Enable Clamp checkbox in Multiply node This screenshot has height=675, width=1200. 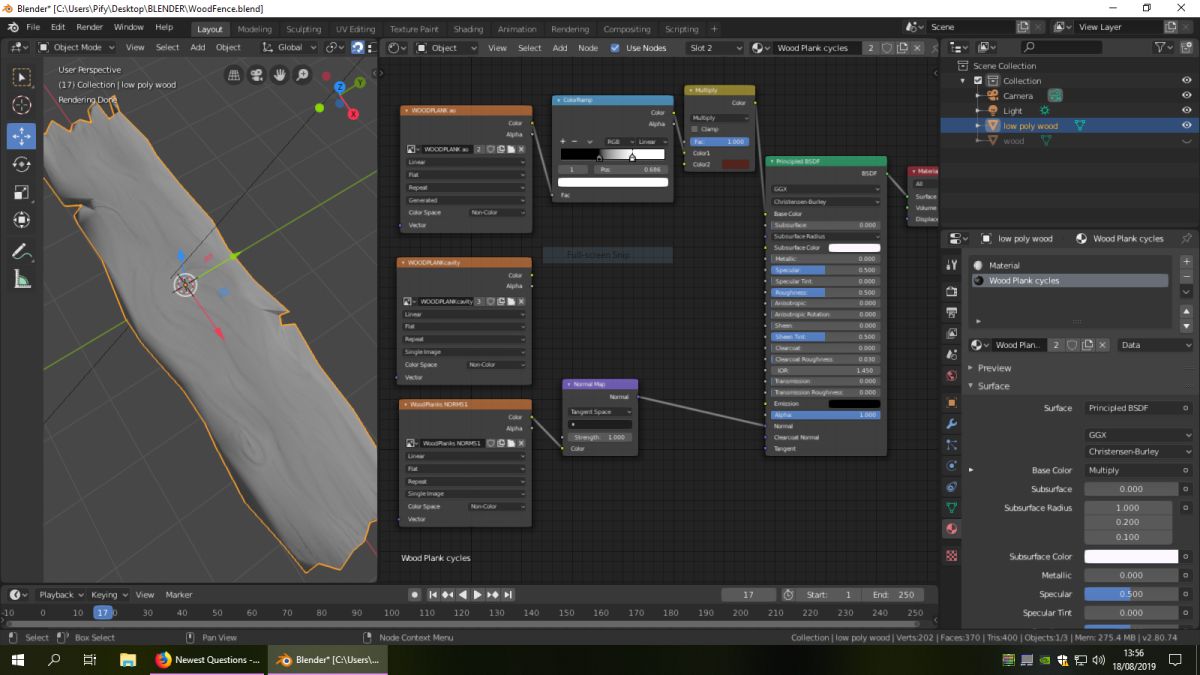tap(695, 129)
